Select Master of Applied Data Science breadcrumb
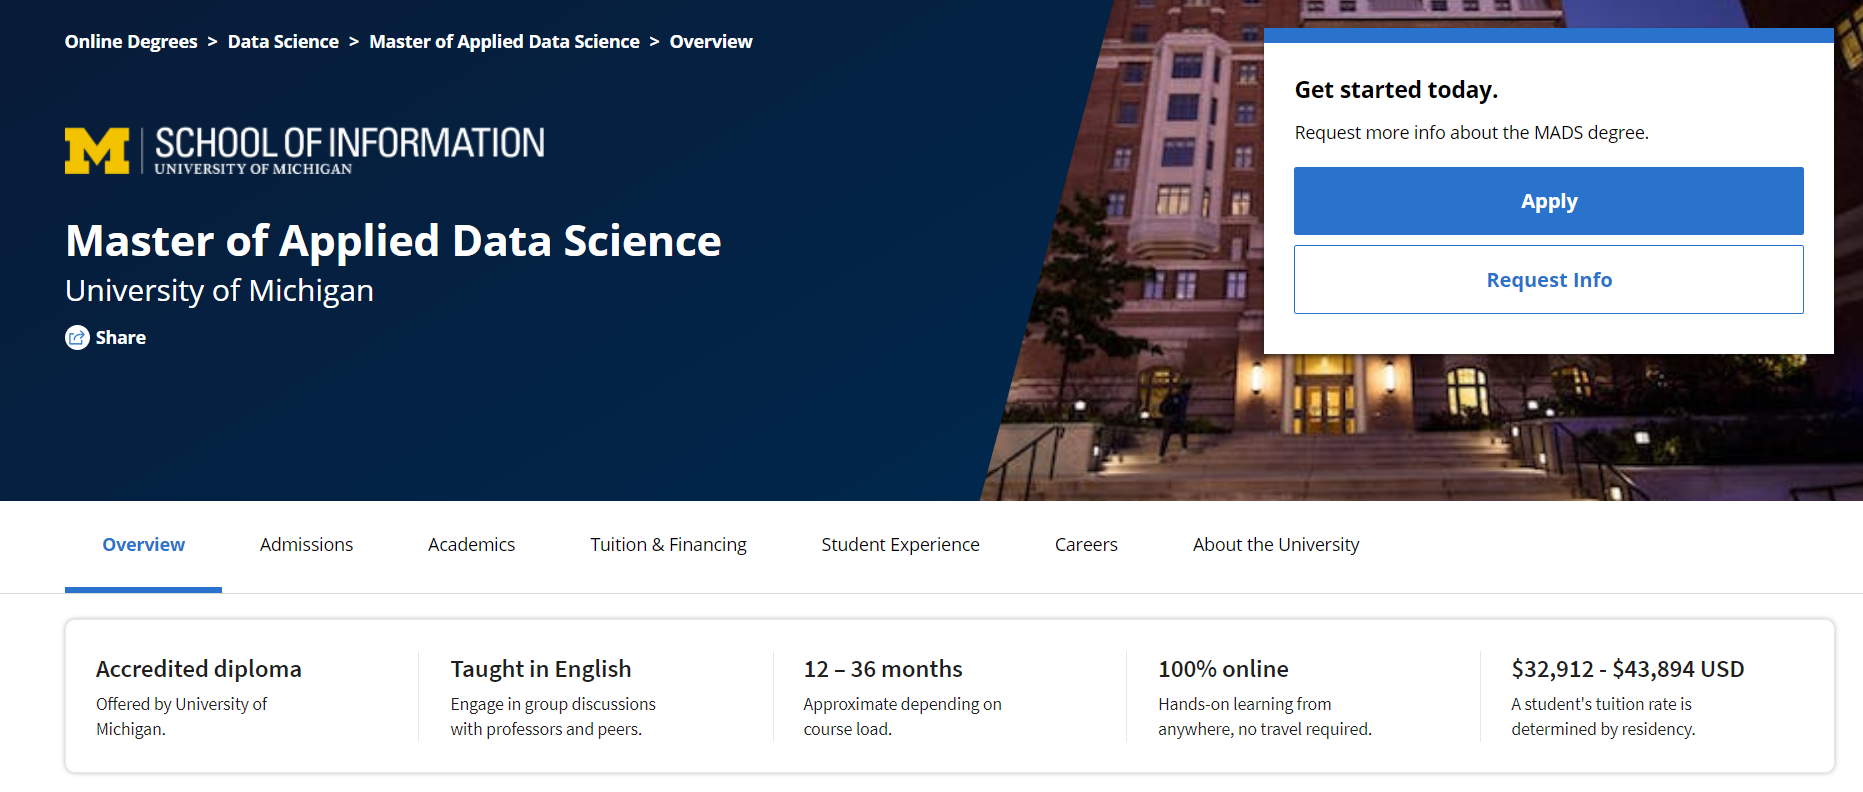This screenshot has width=1863, height=792. click(504, 42)
